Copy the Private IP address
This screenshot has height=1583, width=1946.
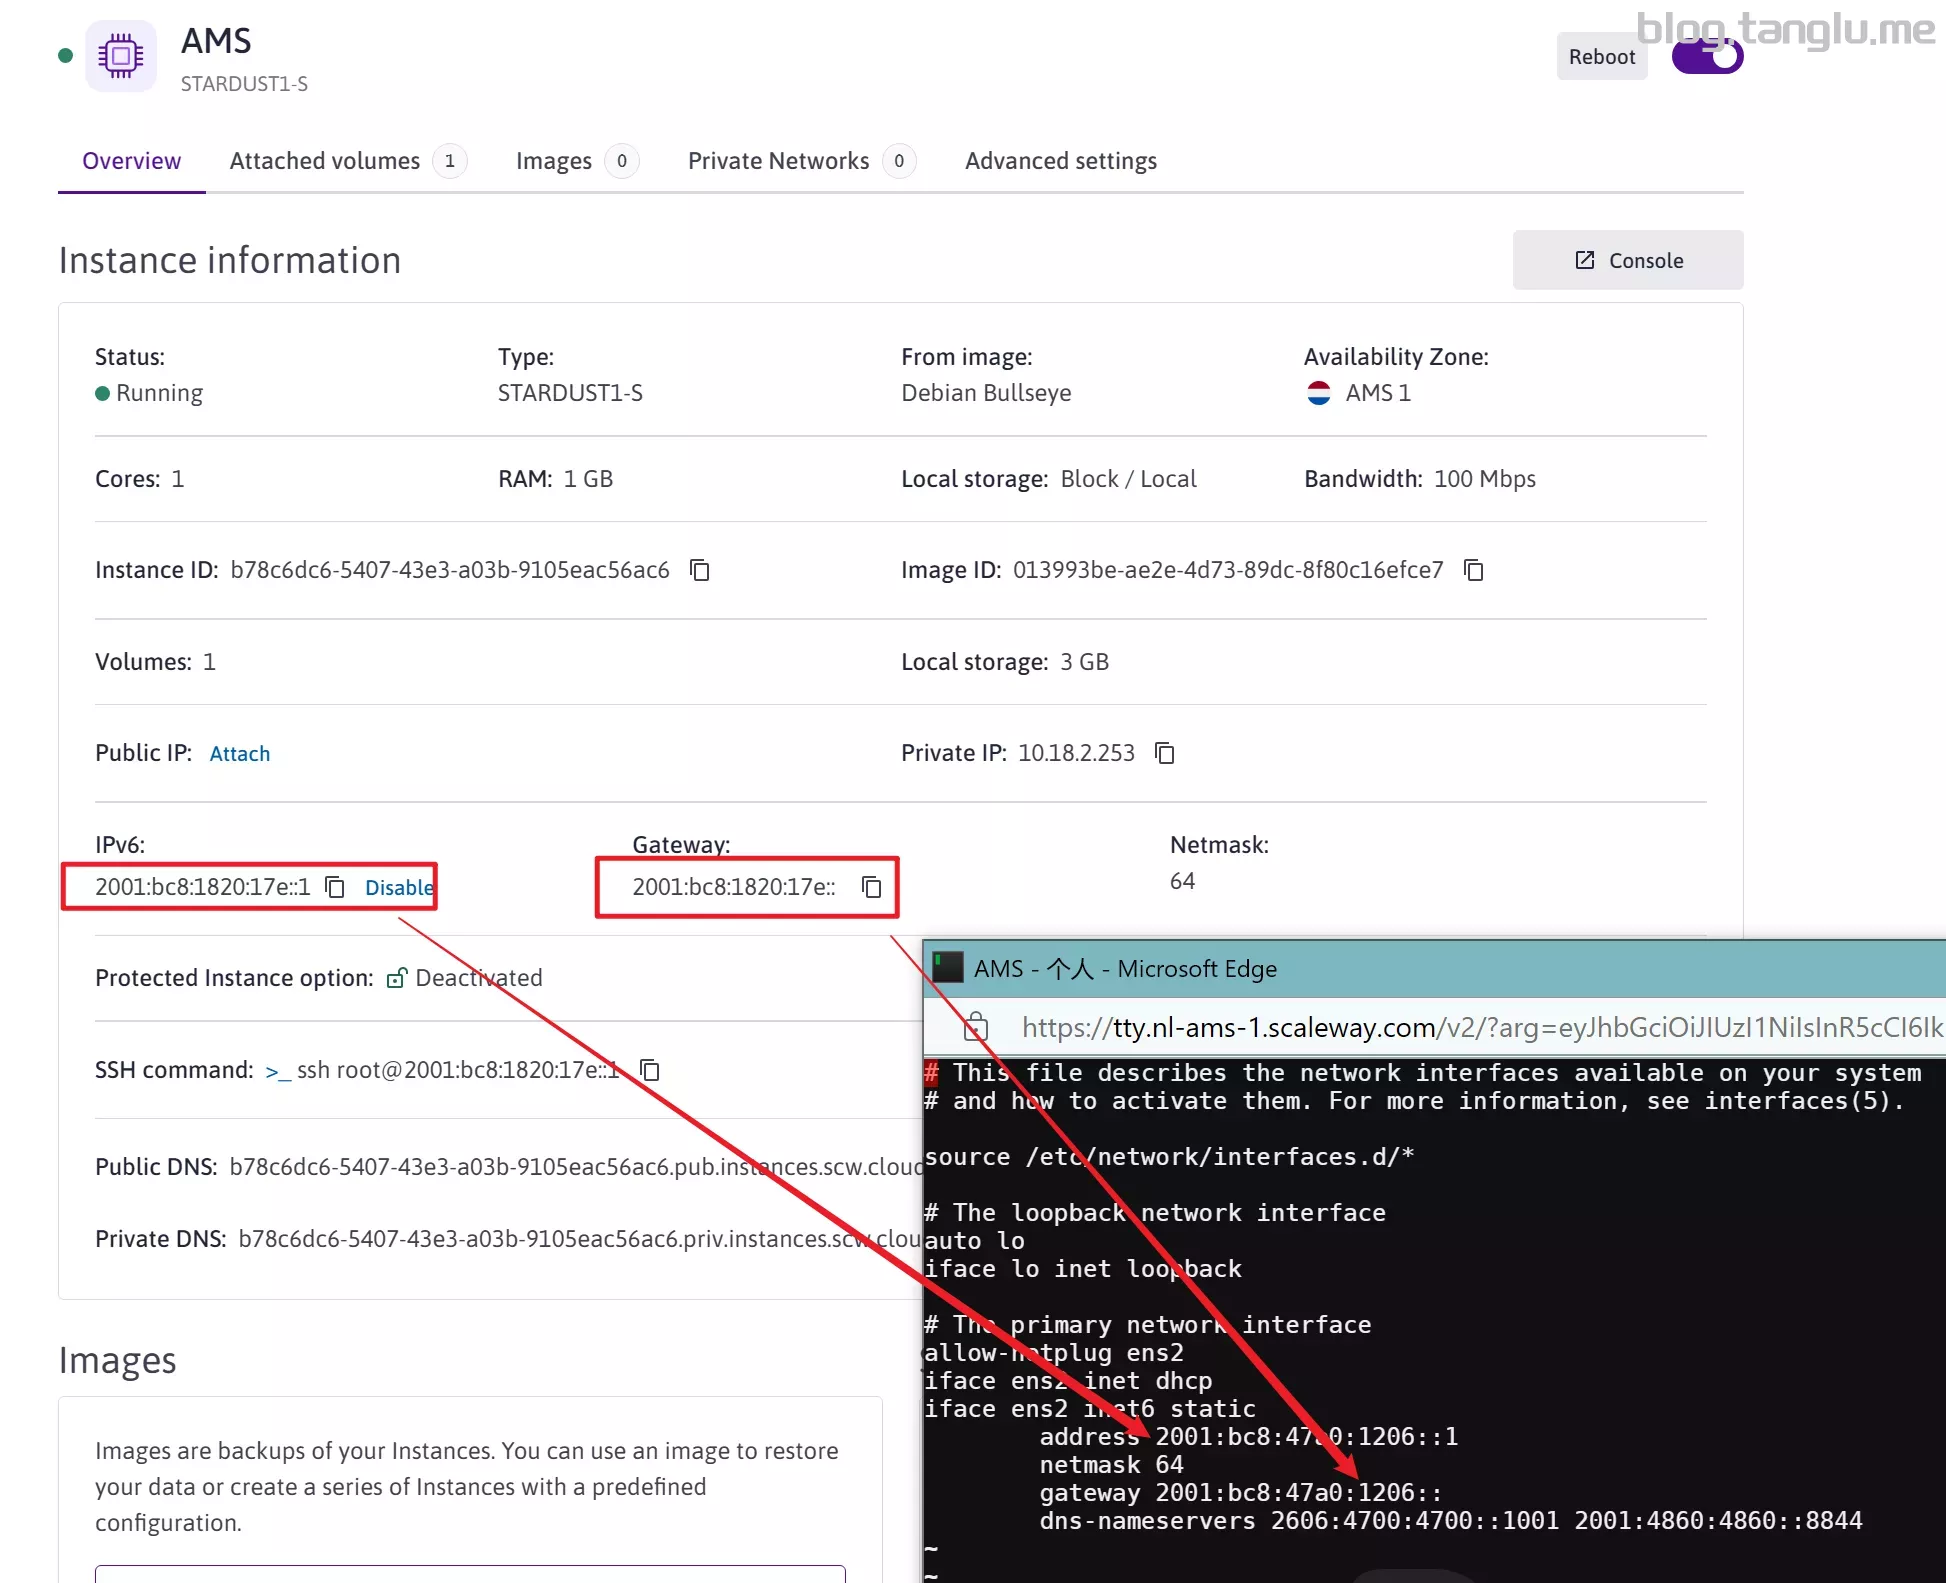tap(1164, 753)
